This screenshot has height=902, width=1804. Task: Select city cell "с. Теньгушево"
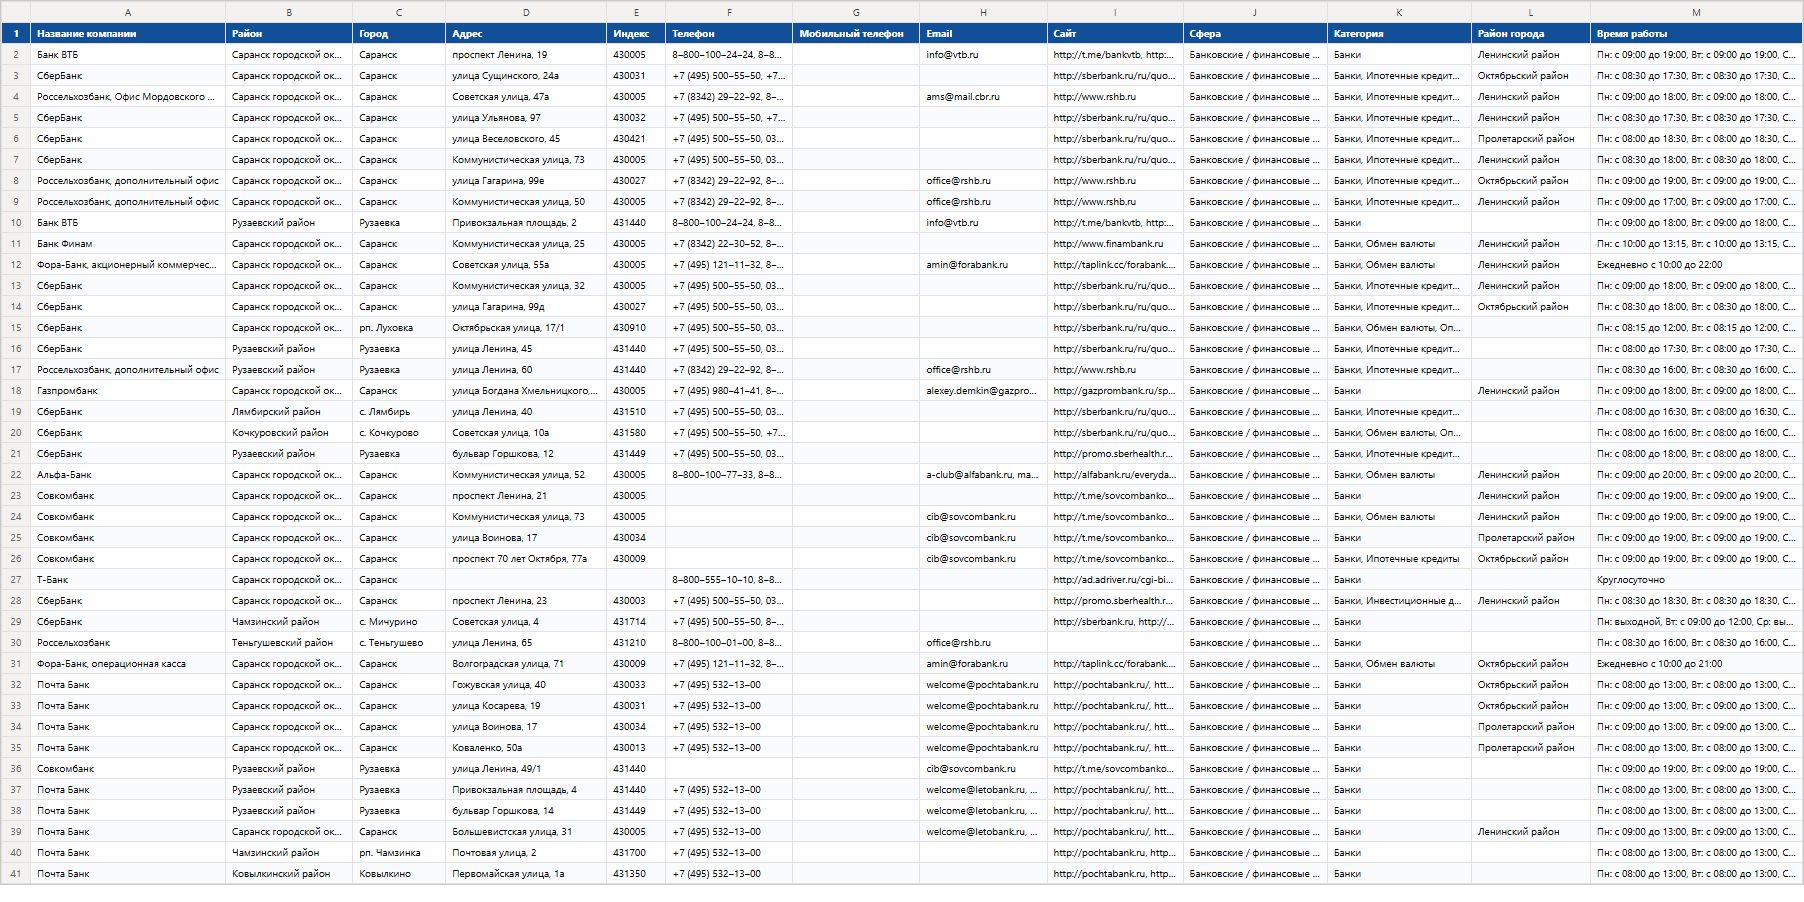(x=399, y=643)
